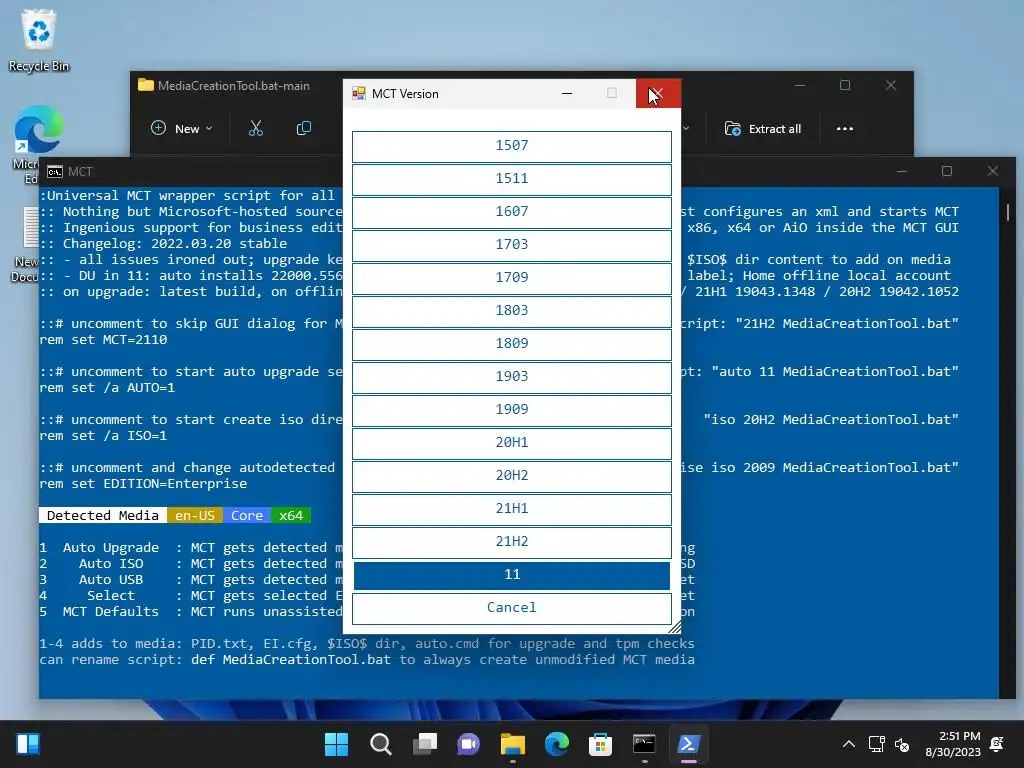Open New menu in File Explorer window
1024x768 pixels.
click(x=182, y=129)
